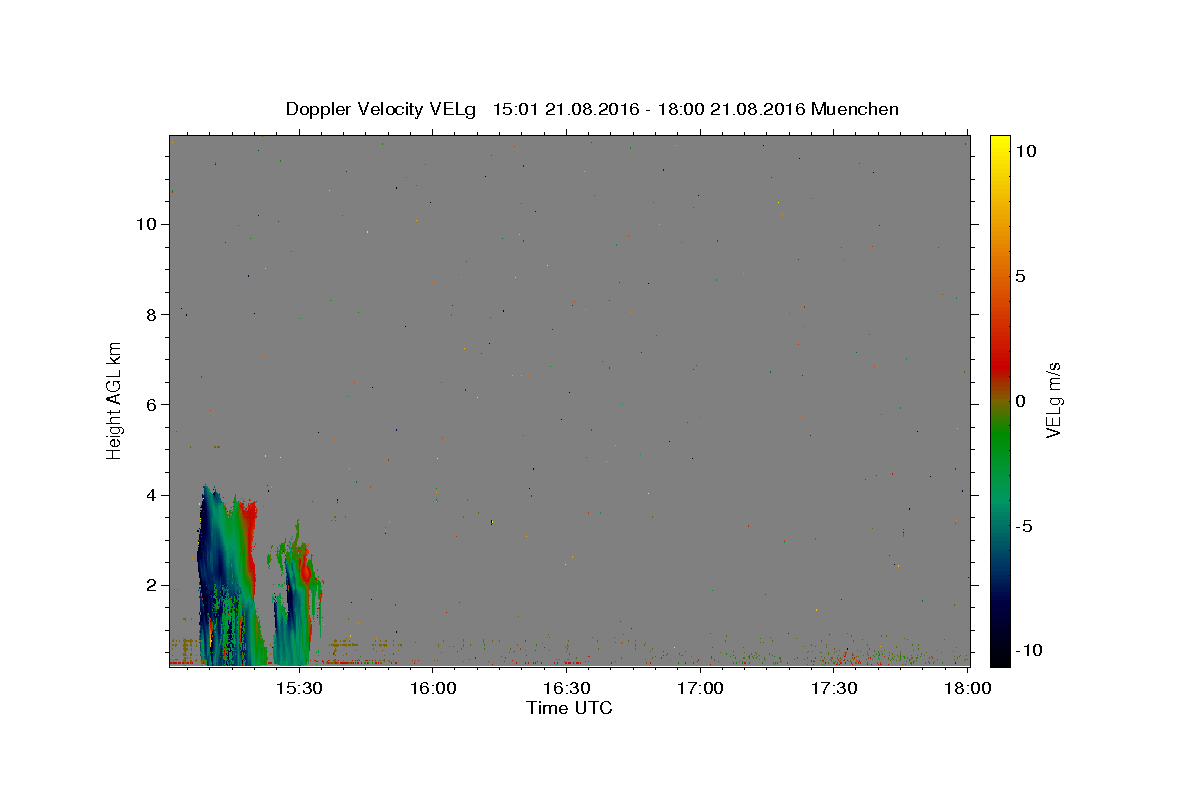
Task: Click the yellow top of the colorbar
Action: (1000, 145)
